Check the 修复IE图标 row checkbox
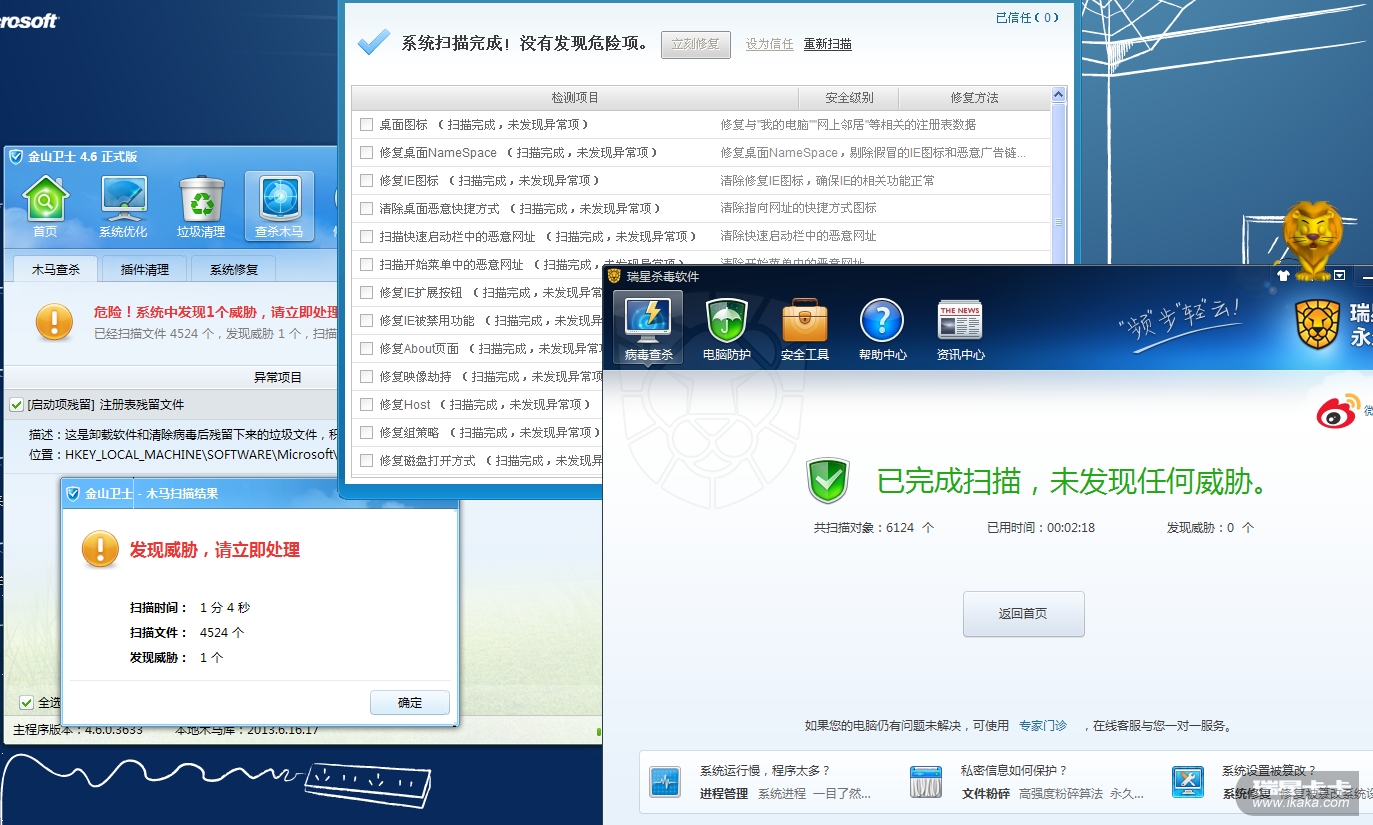 (x=367, y=181)
